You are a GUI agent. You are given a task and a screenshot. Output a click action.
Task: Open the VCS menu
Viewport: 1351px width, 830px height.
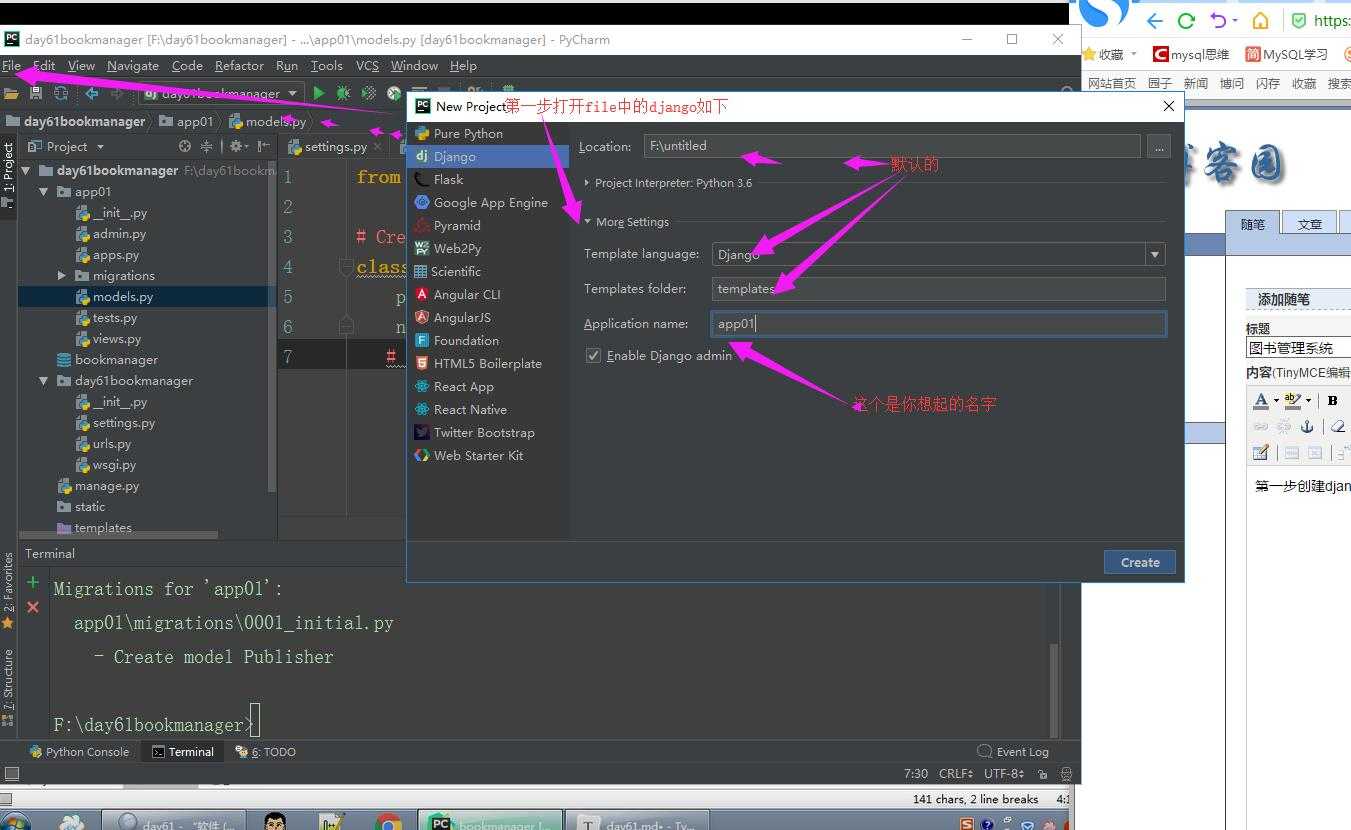click(x=367, y=65)
